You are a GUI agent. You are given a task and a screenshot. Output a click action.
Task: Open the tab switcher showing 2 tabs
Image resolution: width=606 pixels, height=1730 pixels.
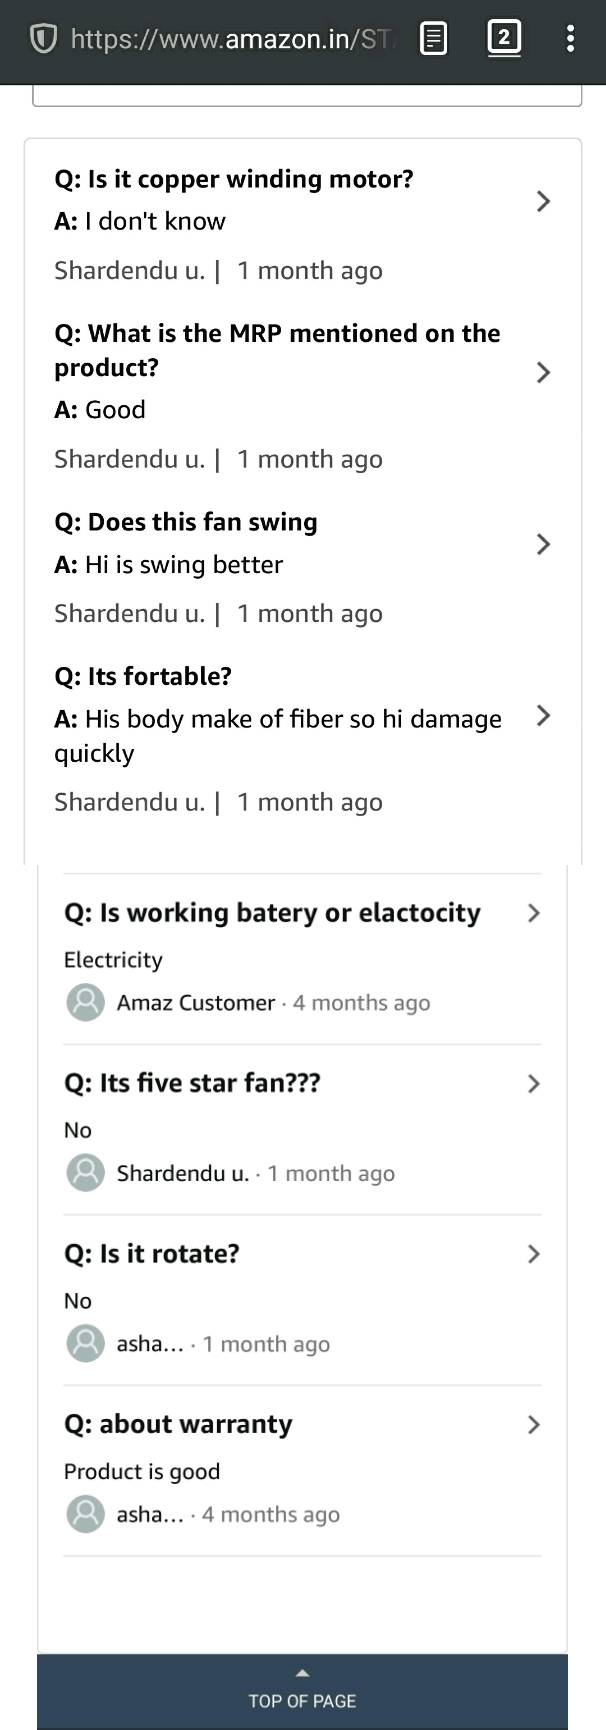tap(504, 38)
